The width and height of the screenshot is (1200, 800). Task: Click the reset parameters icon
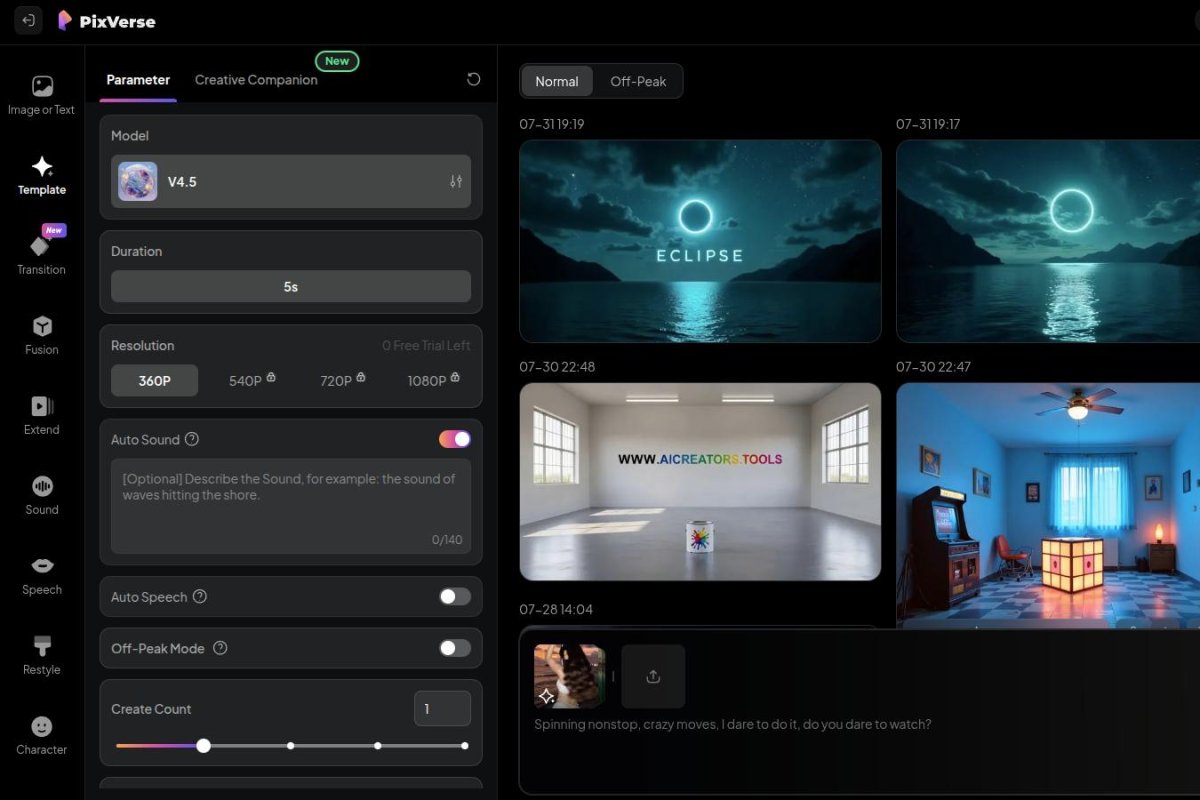473,78
